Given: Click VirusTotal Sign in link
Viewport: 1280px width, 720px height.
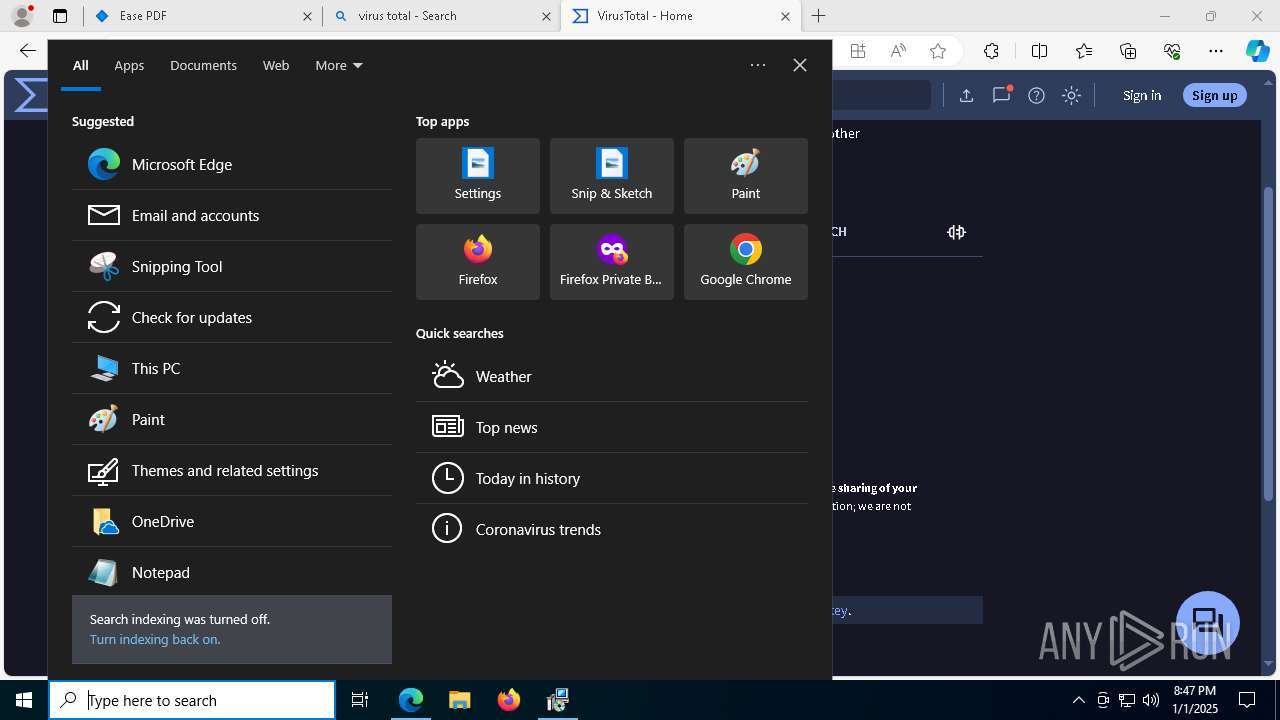Looking at the screenshot, I should coord(1142,95).
